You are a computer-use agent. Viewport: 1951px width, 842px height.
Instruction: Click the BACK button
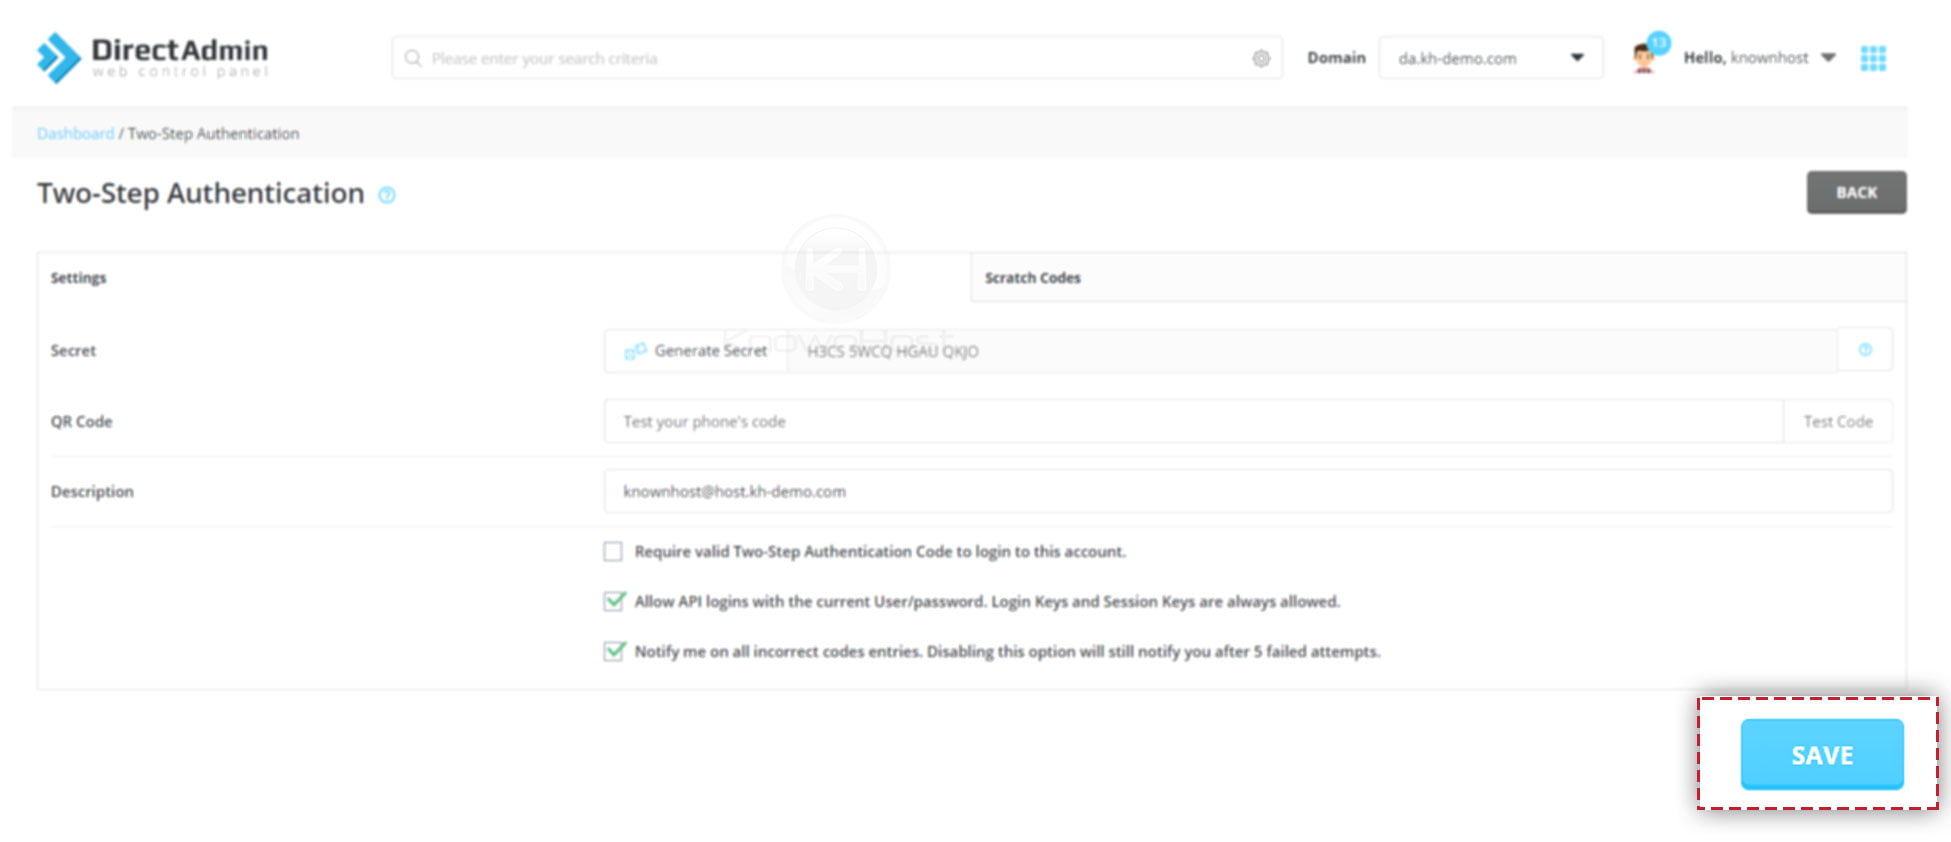tap(1856, 192)
